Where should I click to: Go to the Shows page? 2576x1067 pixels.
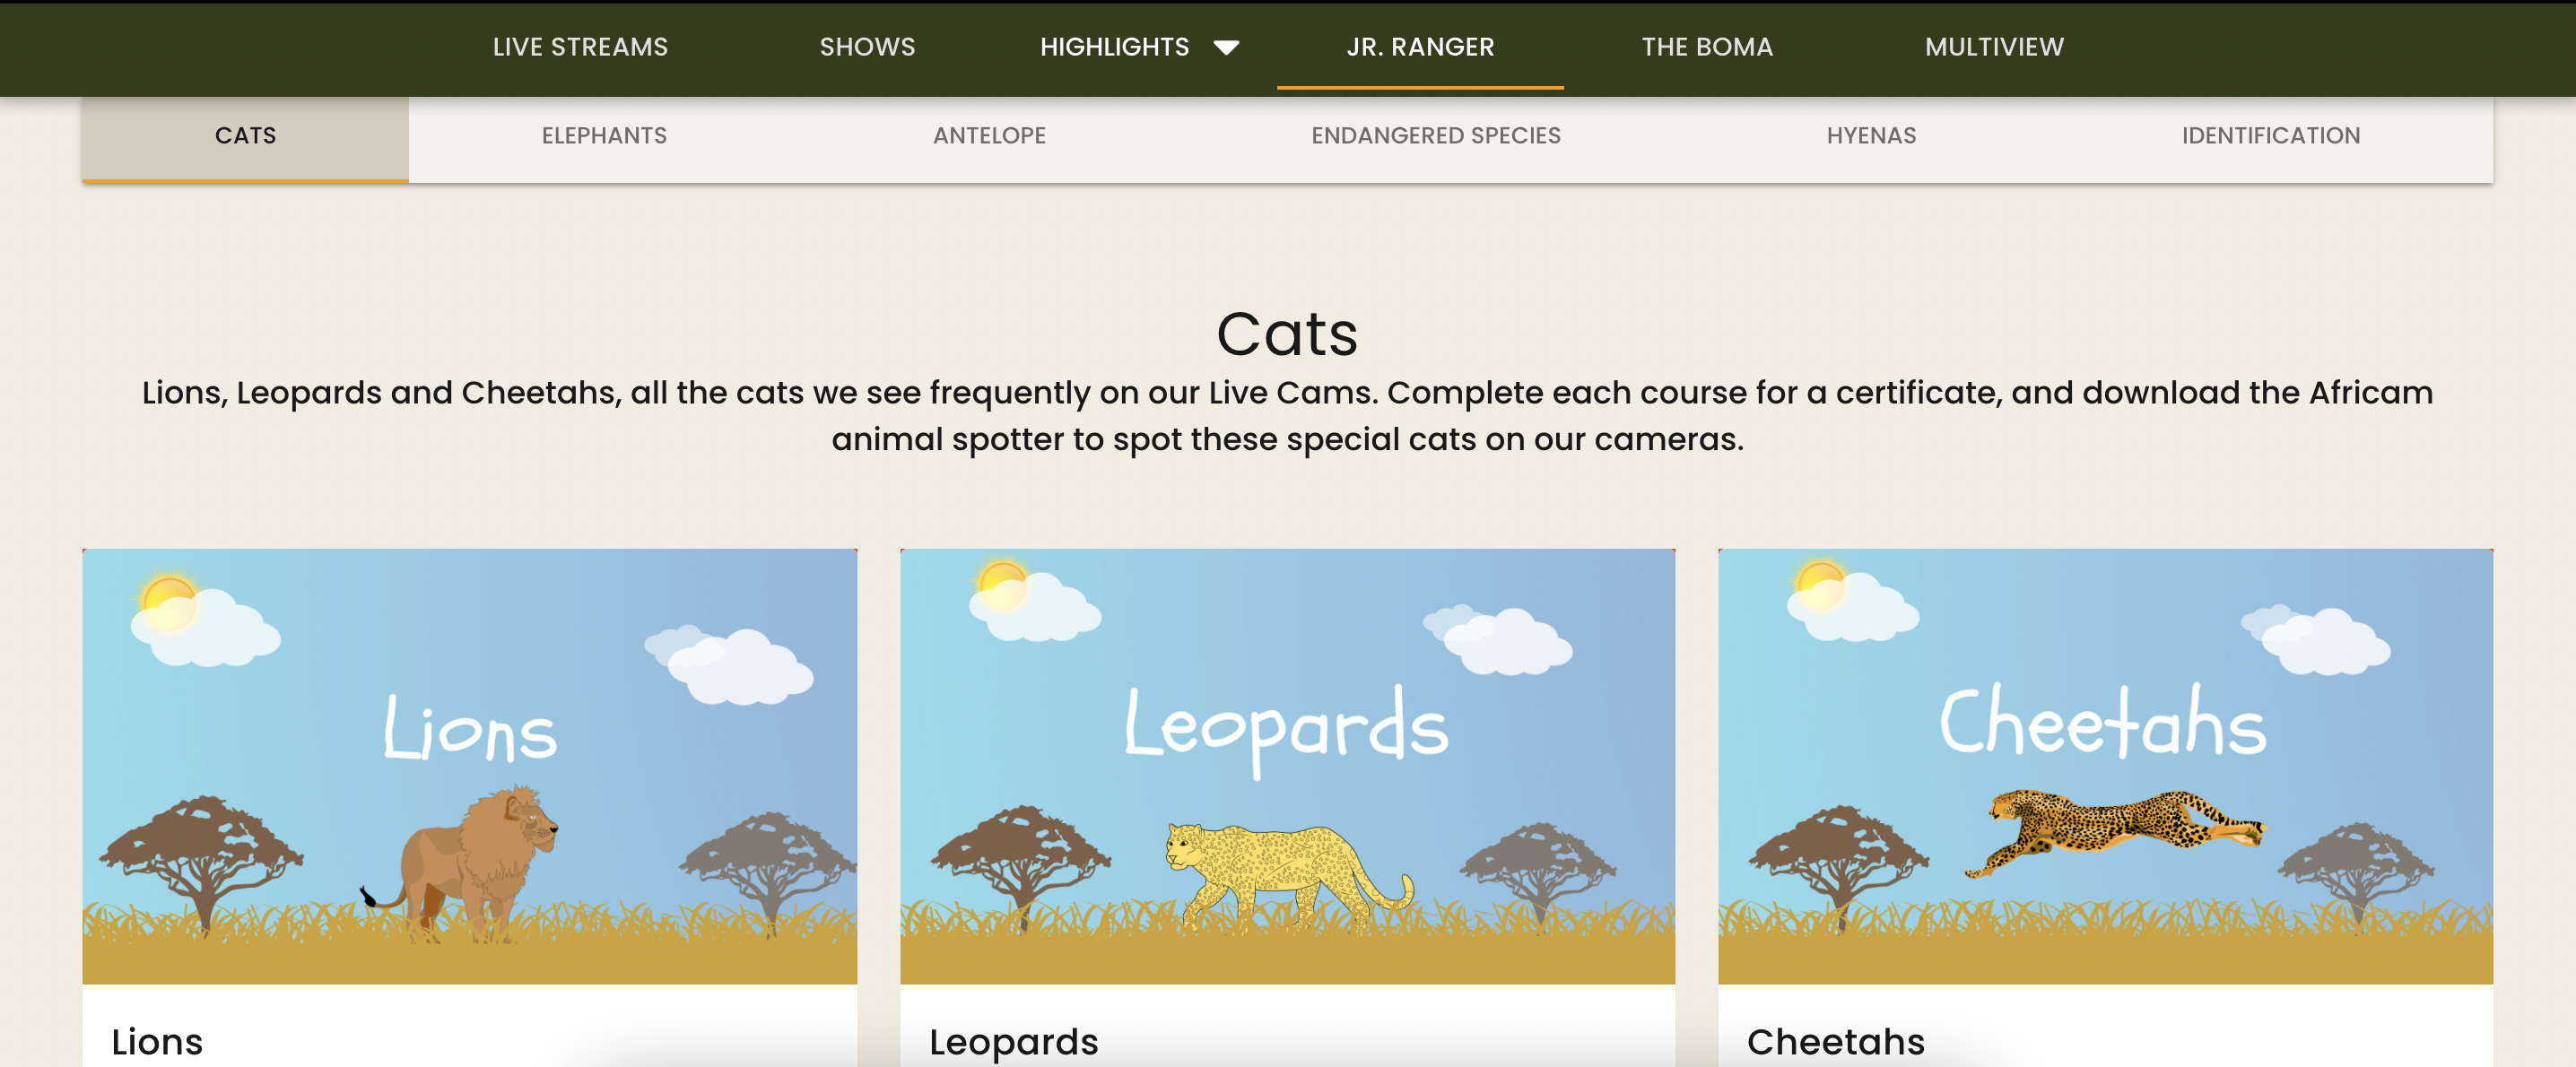pyautogui.click(x=867, y=47)
